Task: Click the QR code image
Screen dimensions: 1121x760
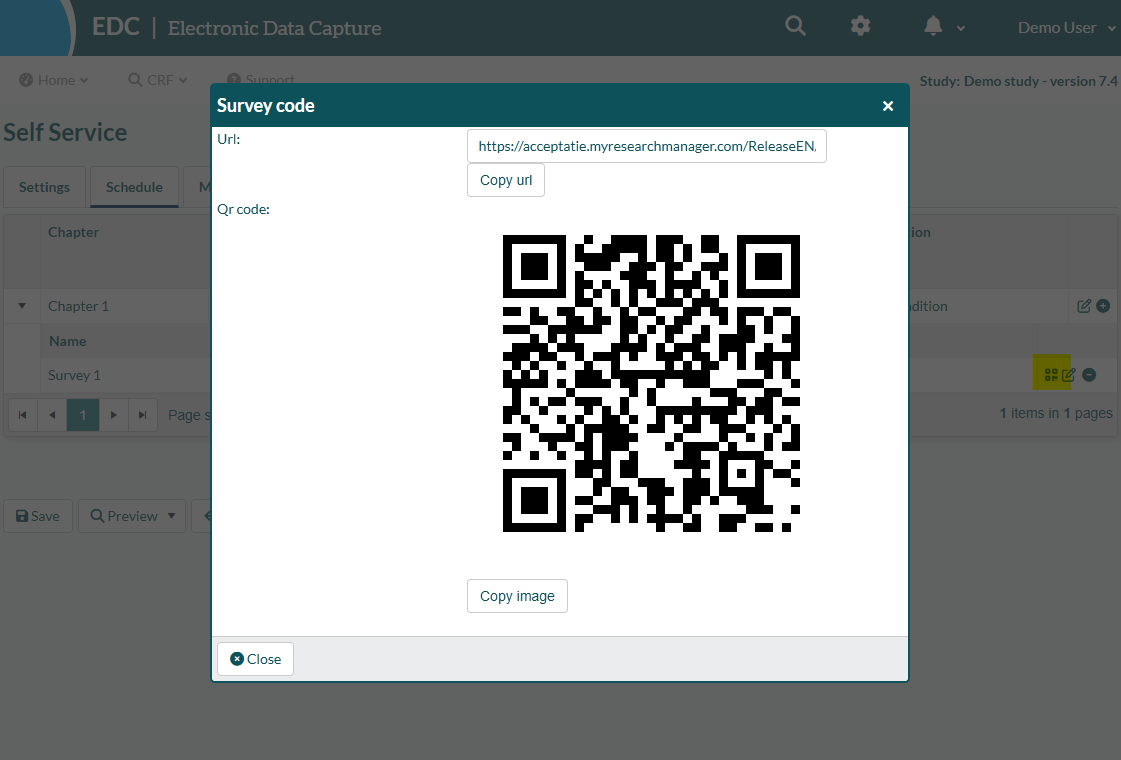Action: tap(651, 383)
